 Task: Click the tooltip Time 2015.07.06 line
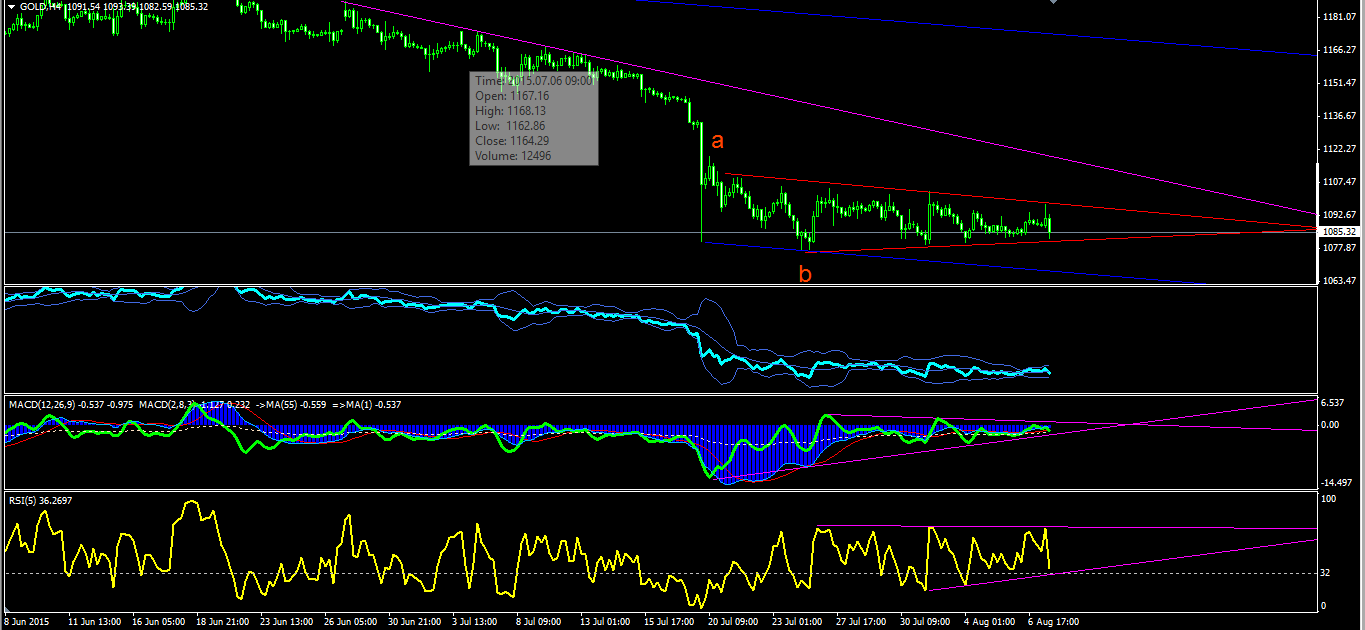pos(535,81)
